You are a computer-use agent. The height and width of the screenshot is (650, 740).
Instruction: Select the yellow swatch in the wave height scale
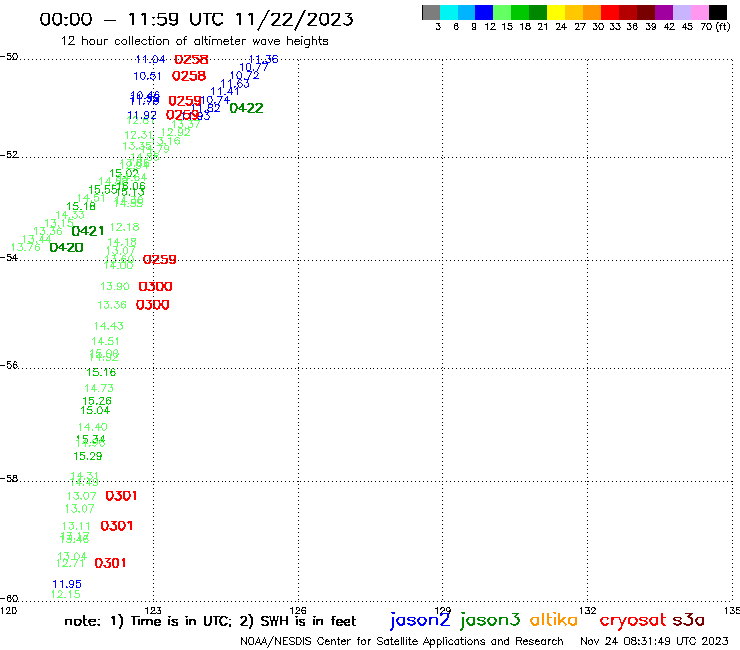pyautogui.click(x=556, y=12)
